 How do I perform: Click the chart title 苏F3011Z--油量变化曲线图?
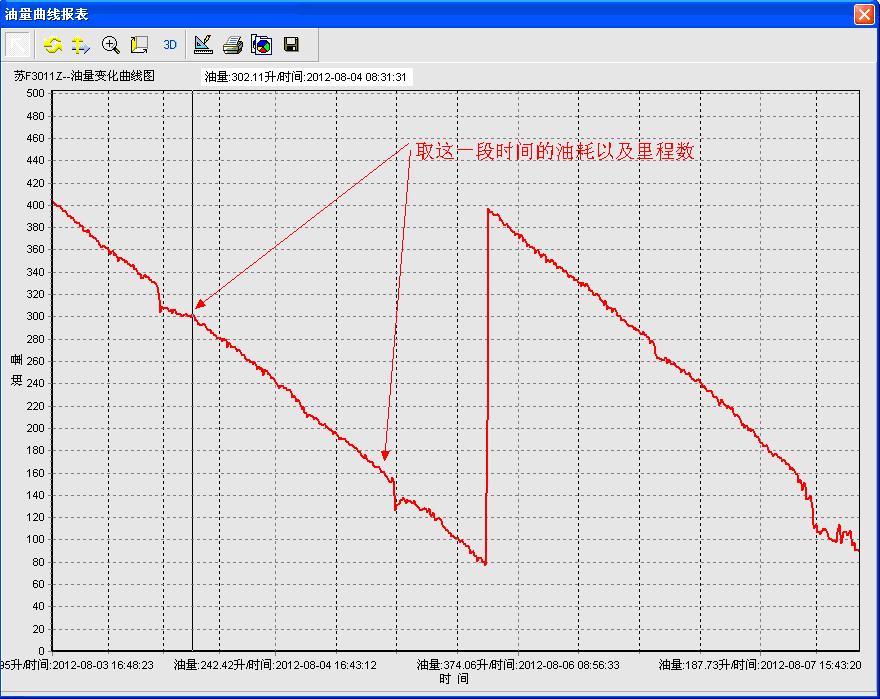(85, 75)
